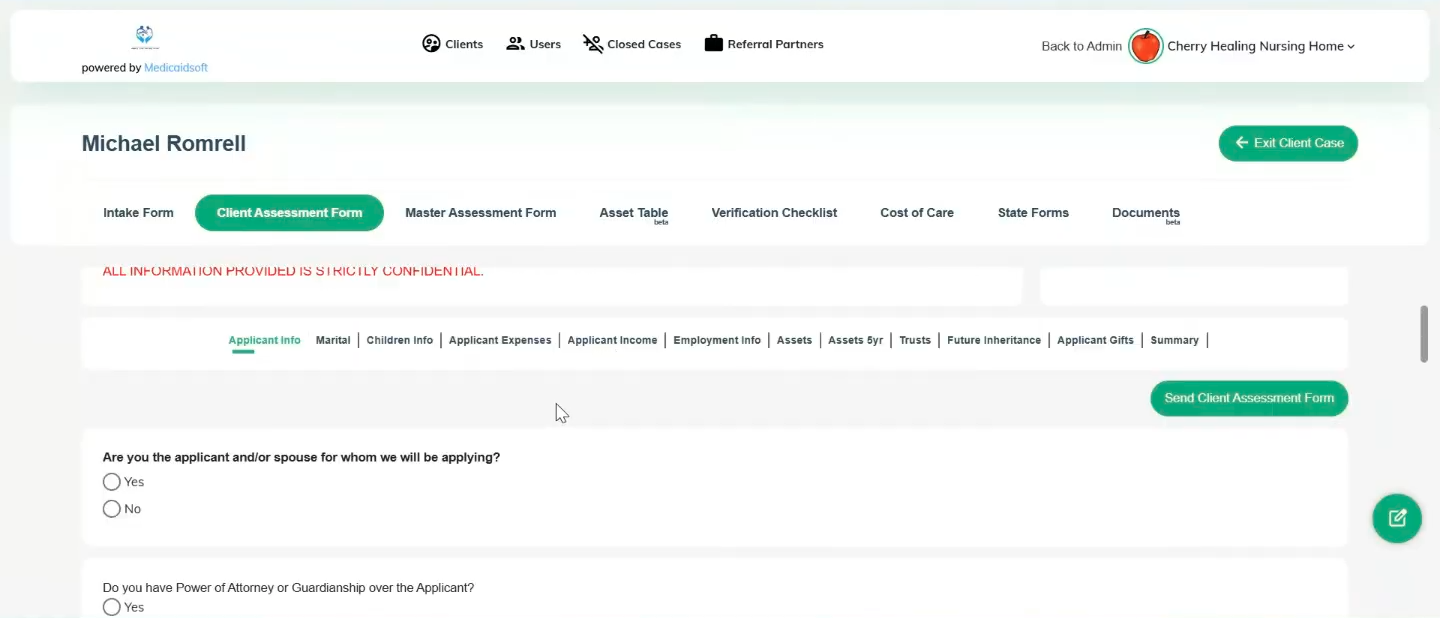Go to Employment Info section
Screen dimensions: 1440x618
[x=717, y=340]
